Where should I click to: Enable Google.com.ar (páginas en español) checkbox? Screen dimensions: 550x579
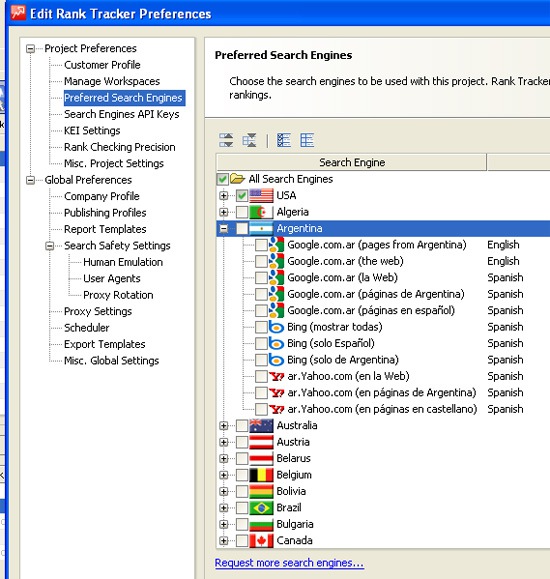(261, 311)
